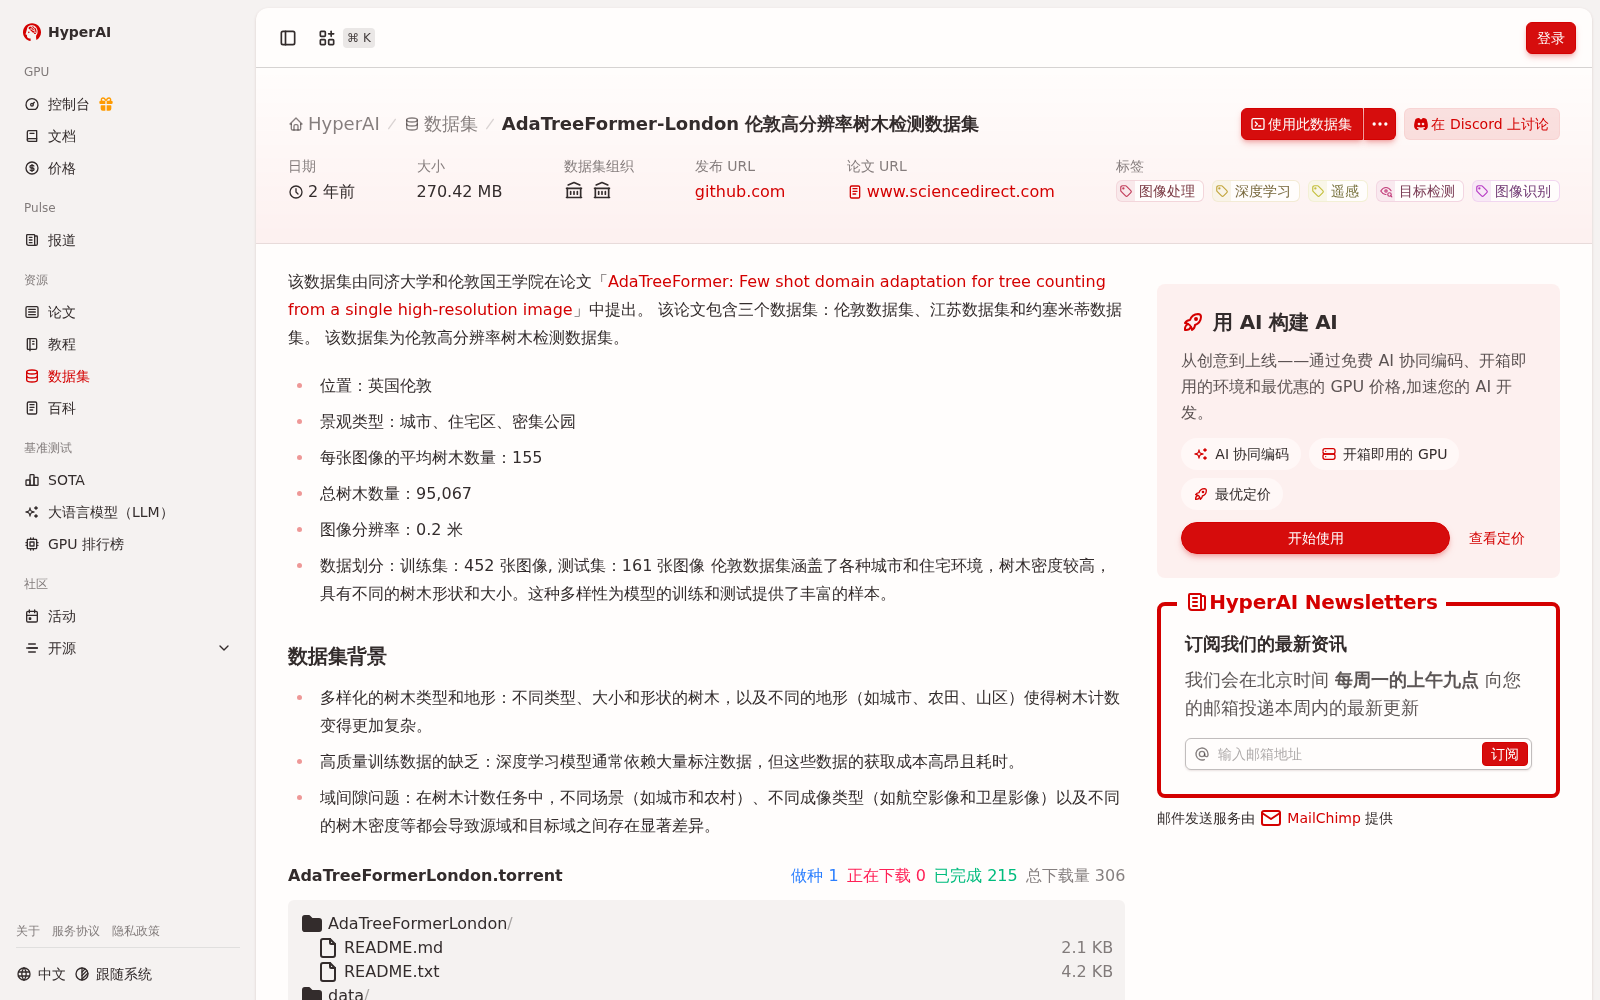Click the 总下载量 306 count

(x=1075, y=875)
